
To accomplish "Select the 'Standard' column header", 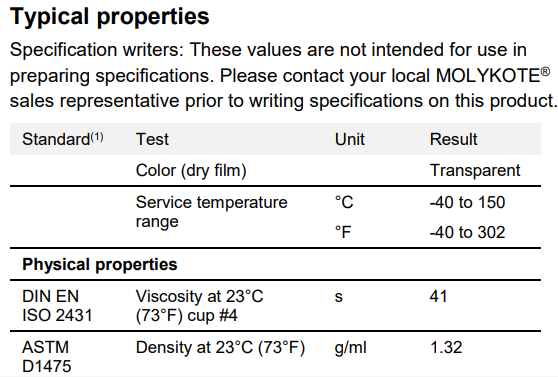I will [63, 139].
